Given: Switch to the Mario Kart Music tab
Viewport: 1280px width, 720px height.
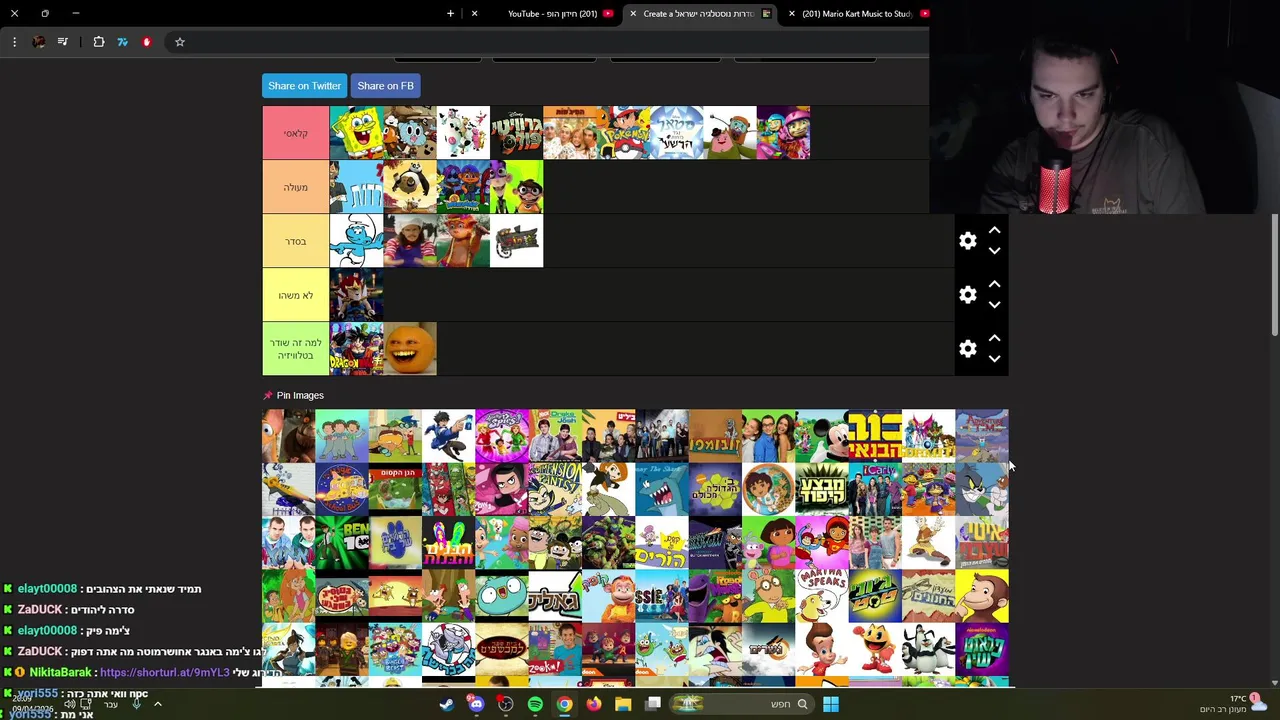Looking at the screenshot, I should point(857,14).
